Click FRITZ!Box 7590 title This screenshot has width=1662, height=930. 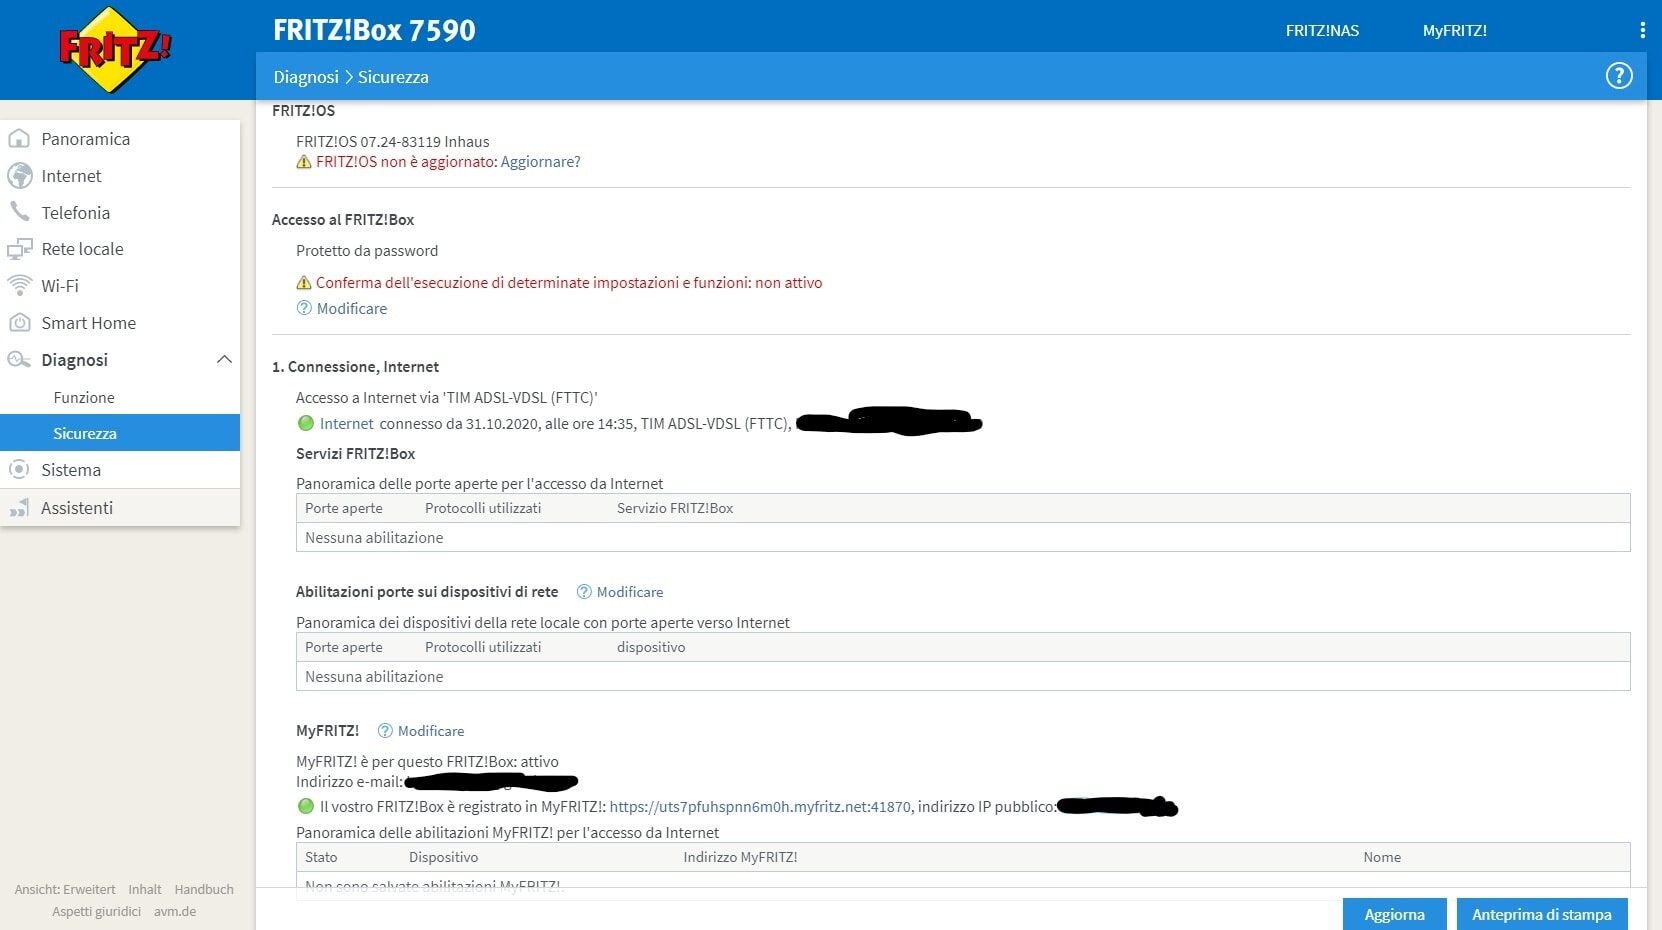374,30
